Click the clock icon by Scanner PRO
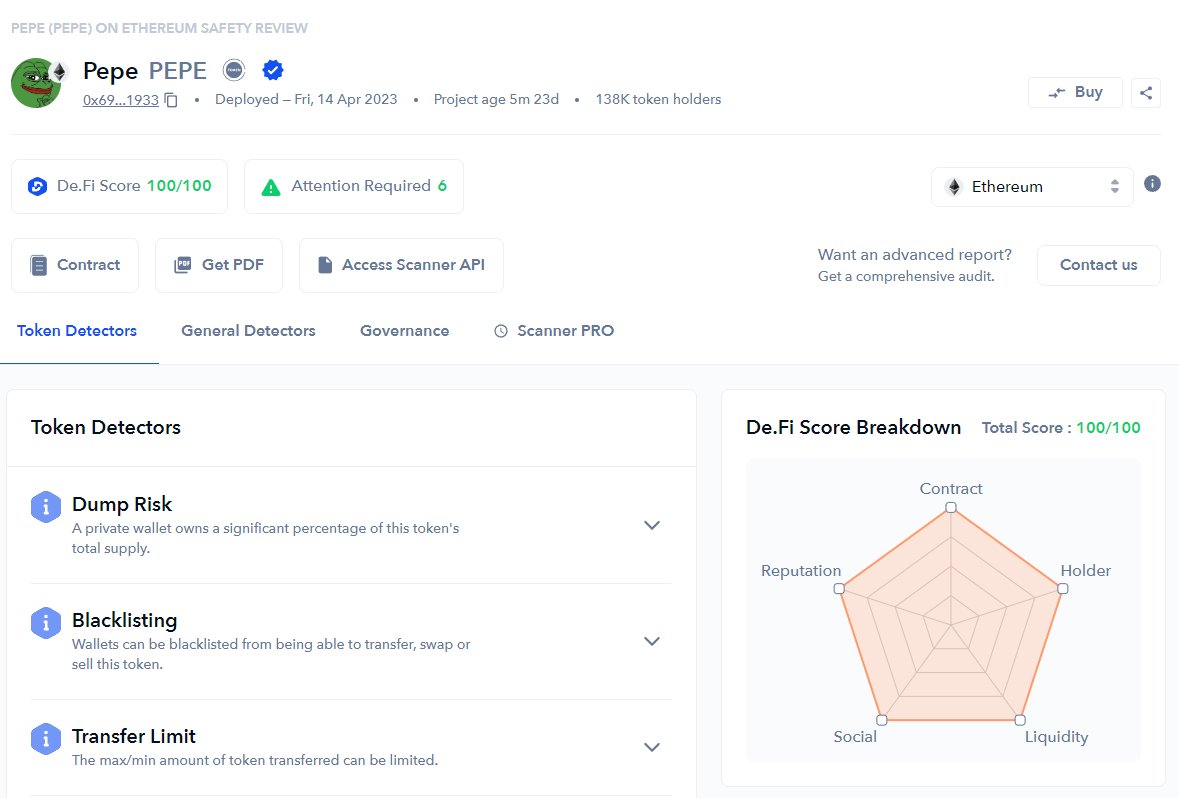 click(x=501, y=331)
